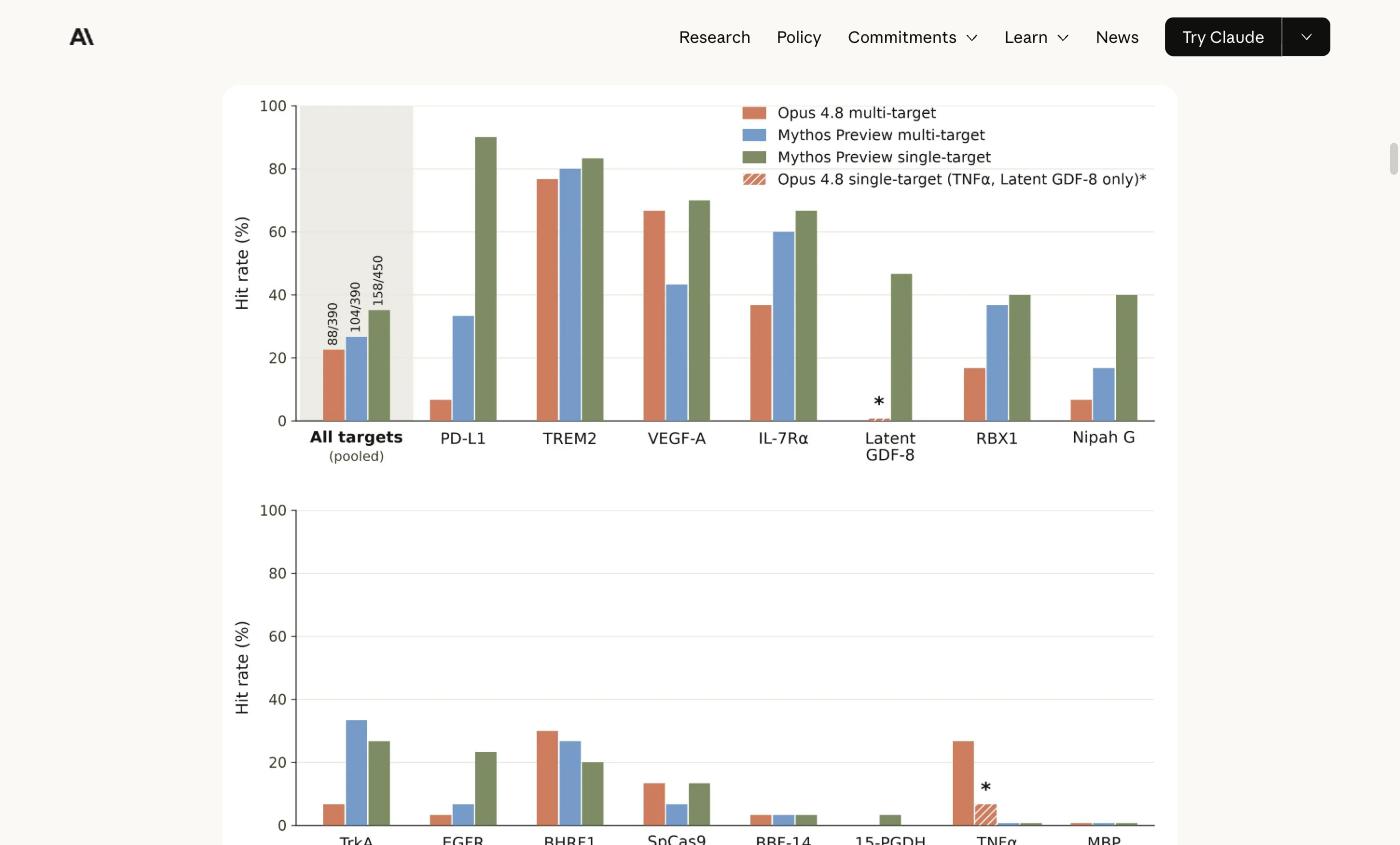Click the green Latent GDF-8 bar
Viewport: 1400px width, 845px height.
pyautogui.click(x=901, y=347)
